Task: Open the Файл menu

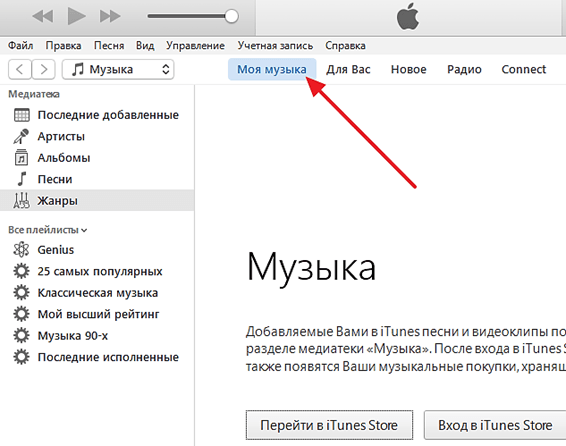Action: click(x=21, y=46)
